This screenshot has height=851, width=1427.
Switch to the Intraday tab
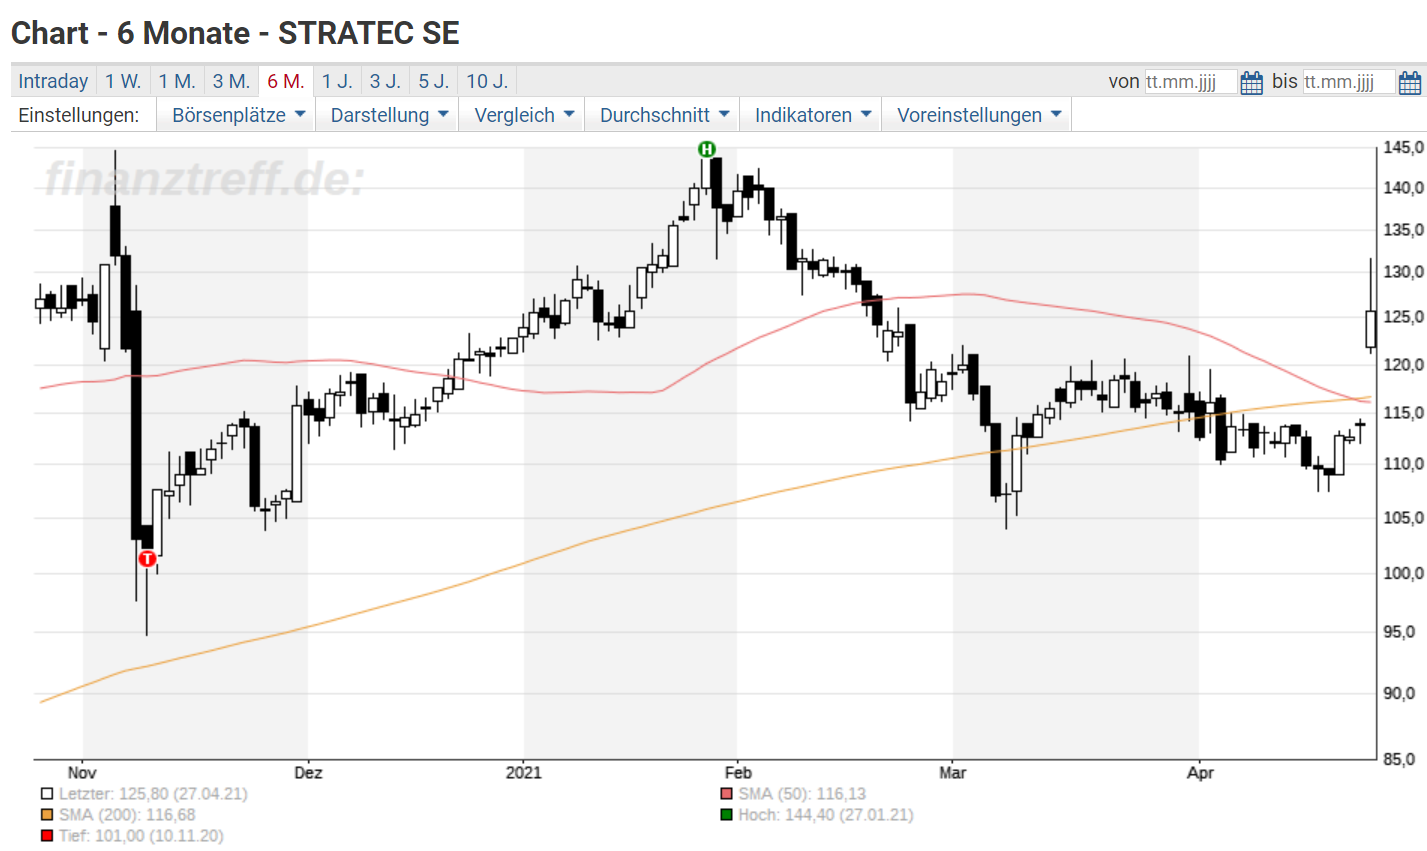pyautogui.click(x=53, y=81)
